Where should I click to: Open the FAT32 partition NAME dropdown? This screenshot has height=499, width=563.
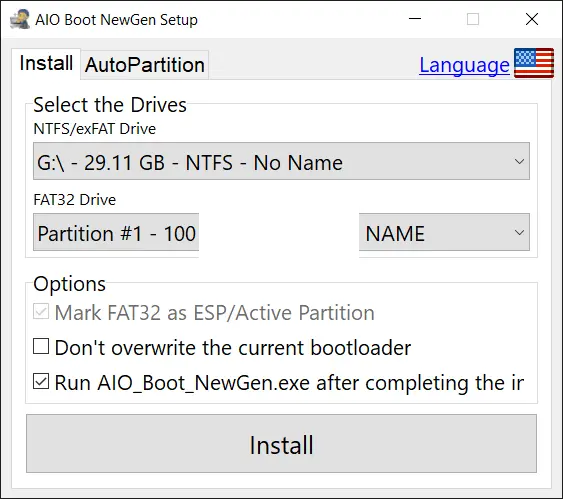coord(444,232)
